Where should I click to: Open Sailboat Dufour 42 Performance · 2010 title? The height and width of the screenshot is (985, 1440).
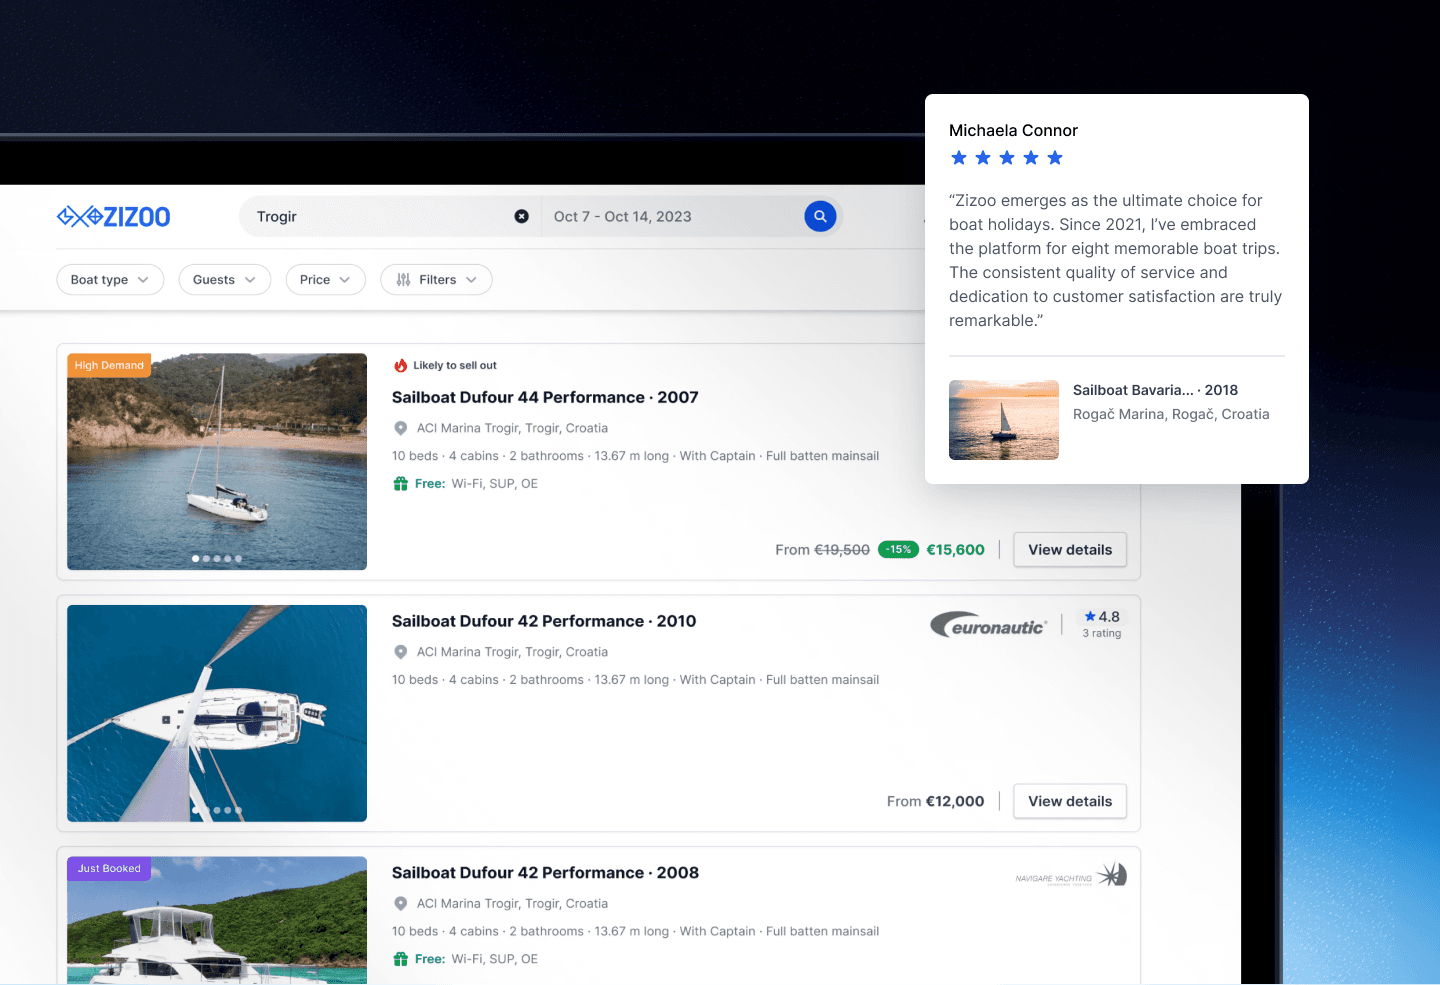pos(544,621)
